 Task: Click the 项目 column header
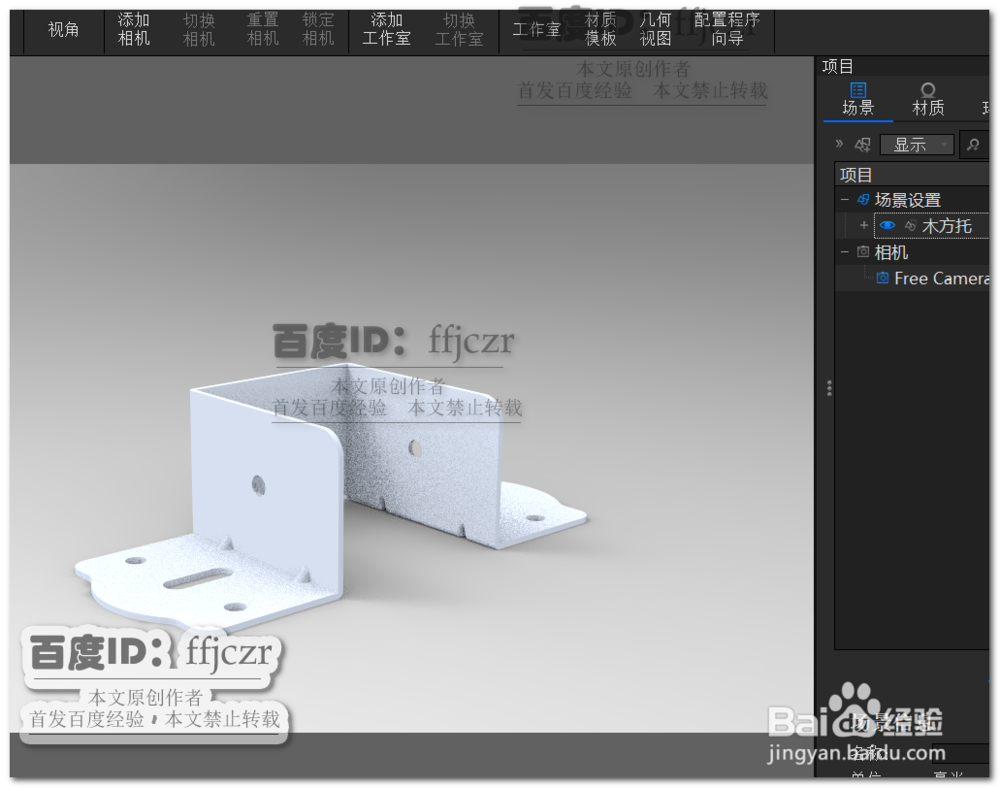point(912,174)
